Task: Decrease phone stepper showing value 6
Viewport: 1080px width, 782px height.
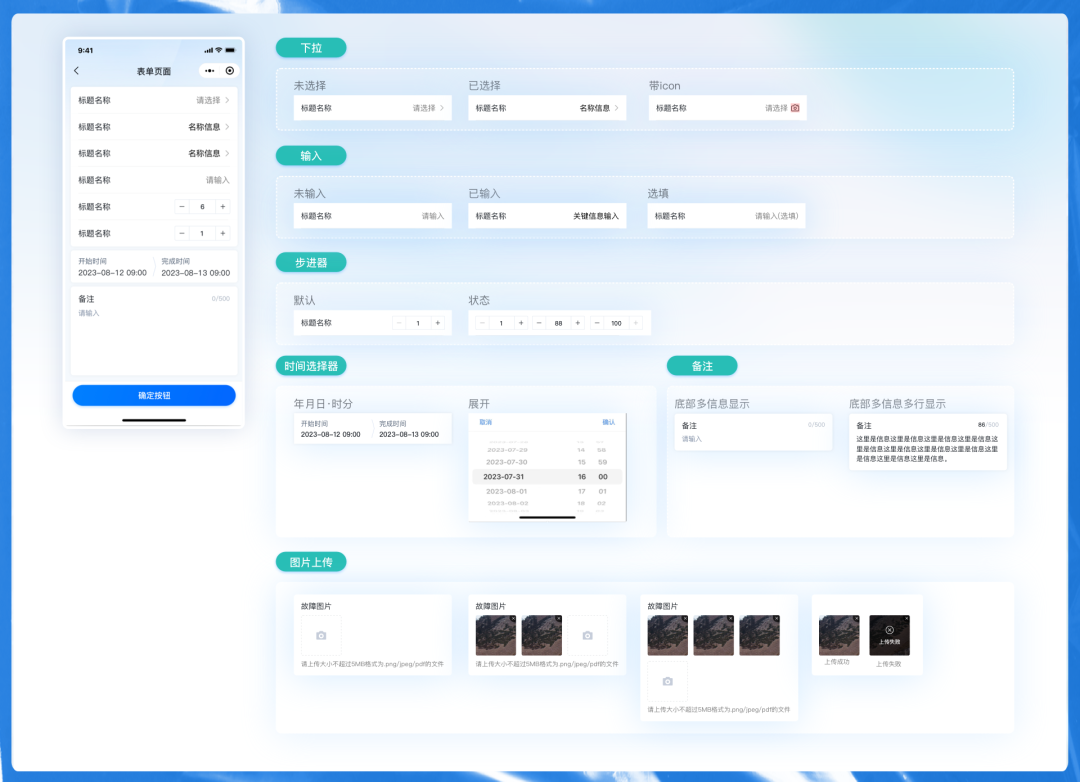Action: pyautogui.click(x=182, y=207)
